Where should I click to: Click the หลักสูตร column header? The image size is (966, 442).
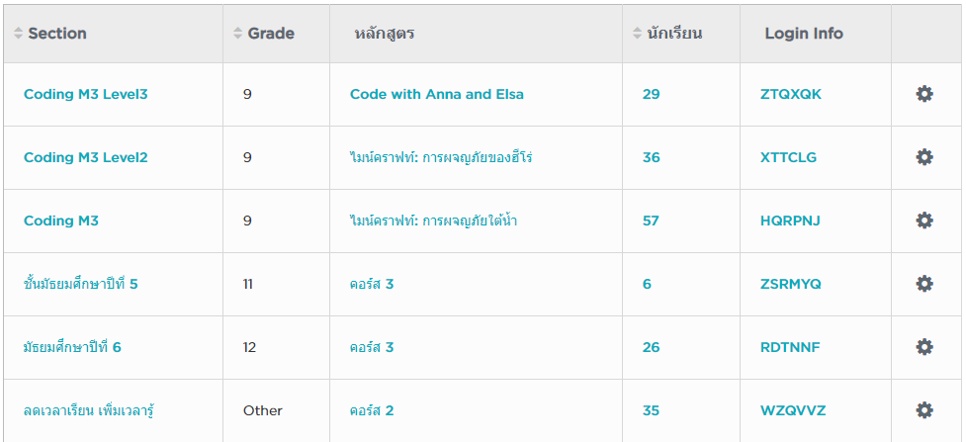[x=384, y=33]
